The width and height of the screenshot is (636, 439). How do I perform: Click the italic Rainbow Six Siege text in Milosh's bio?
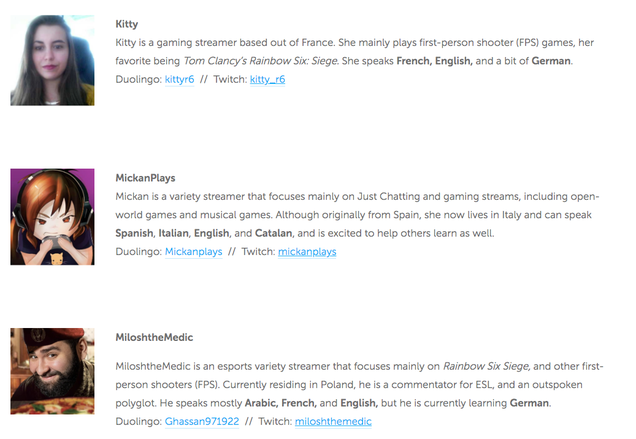pos(486,366)
